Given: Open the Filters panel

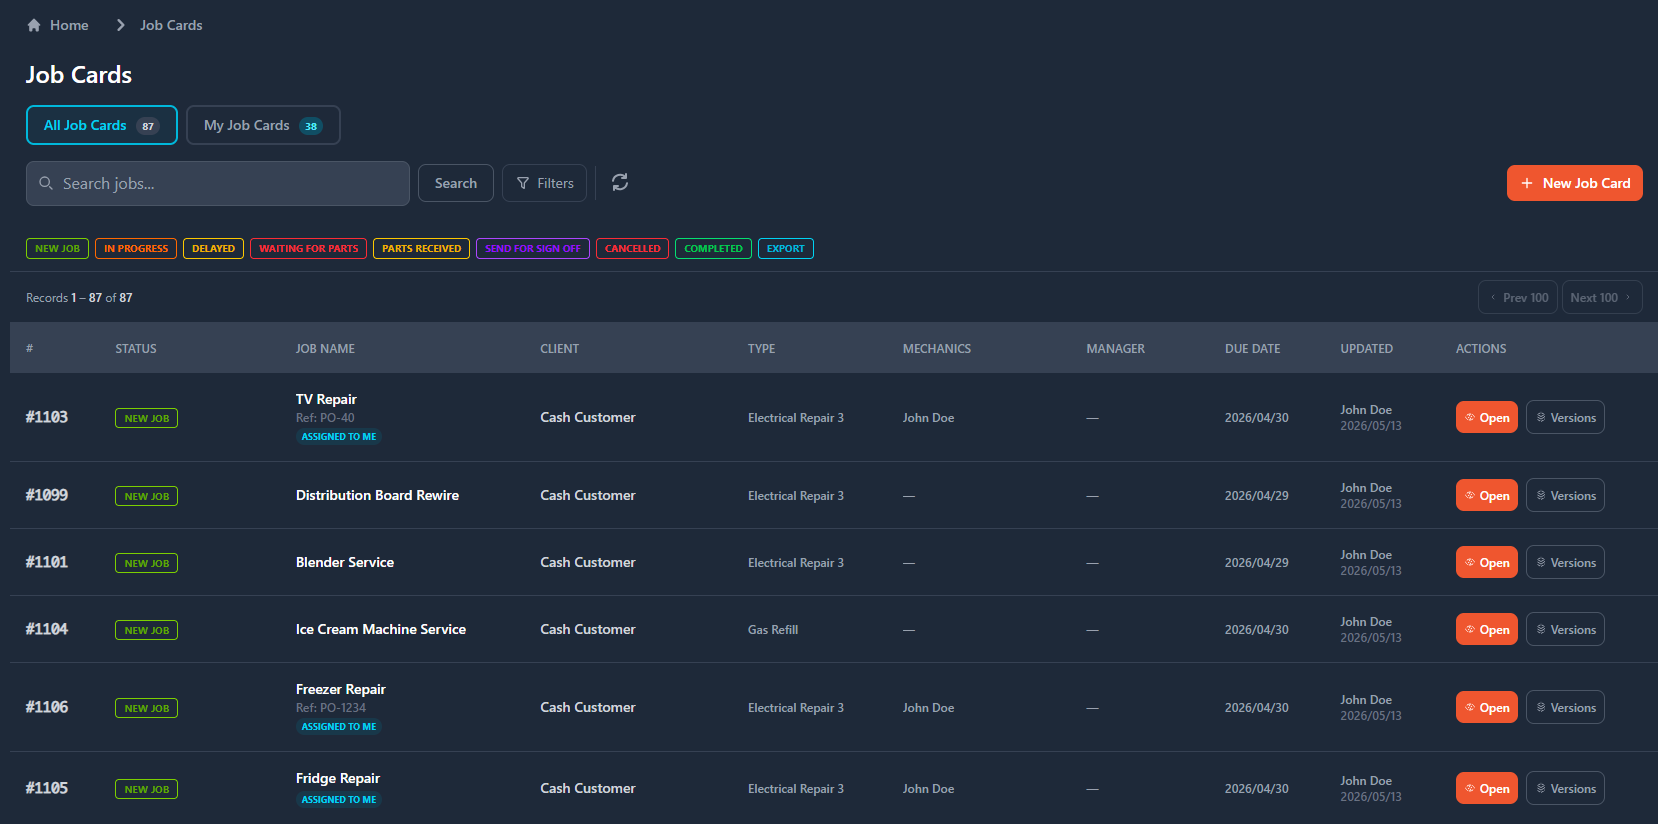Looking at the screenshot, I should point(545,183).
